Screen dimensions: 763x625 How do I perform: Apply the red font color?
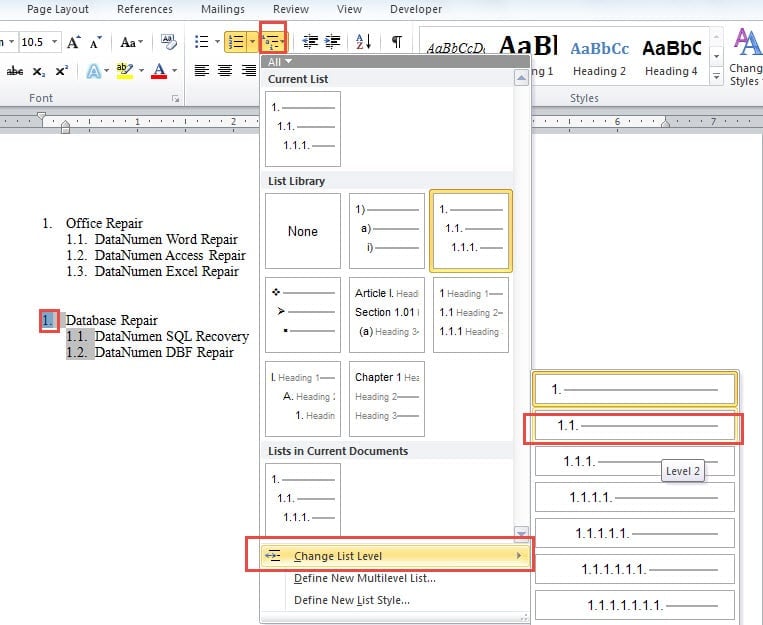coord(159,71)
